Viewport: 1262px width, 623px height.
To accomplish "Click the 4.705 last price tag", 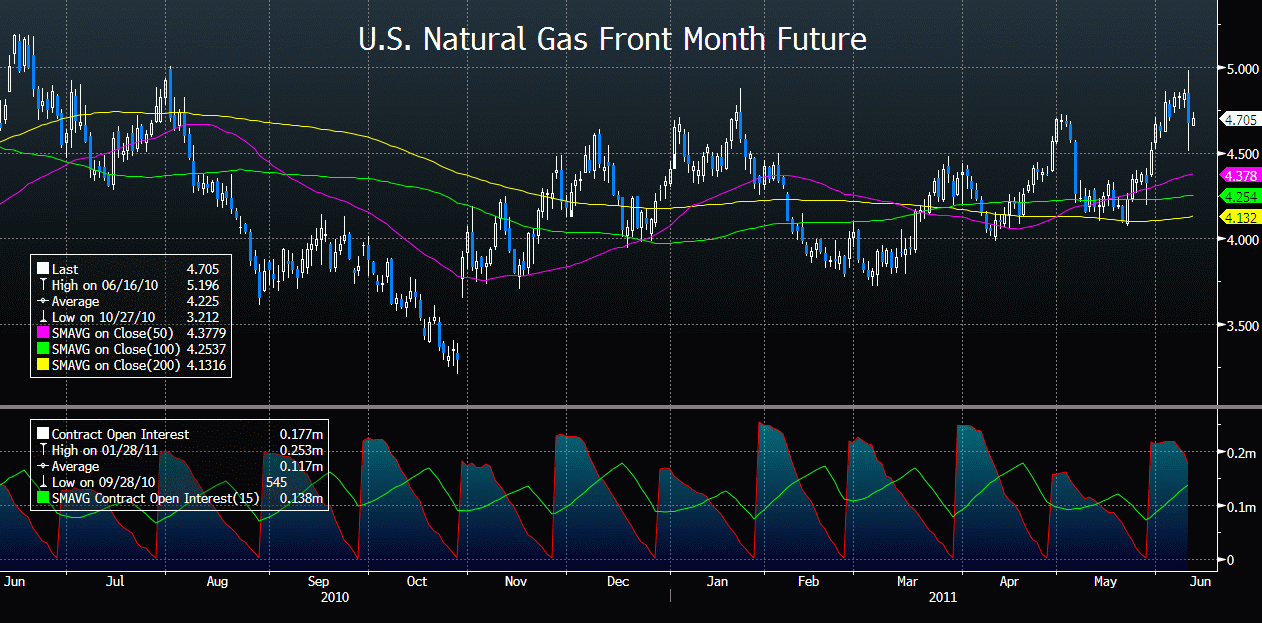I will click(1240, 120).
